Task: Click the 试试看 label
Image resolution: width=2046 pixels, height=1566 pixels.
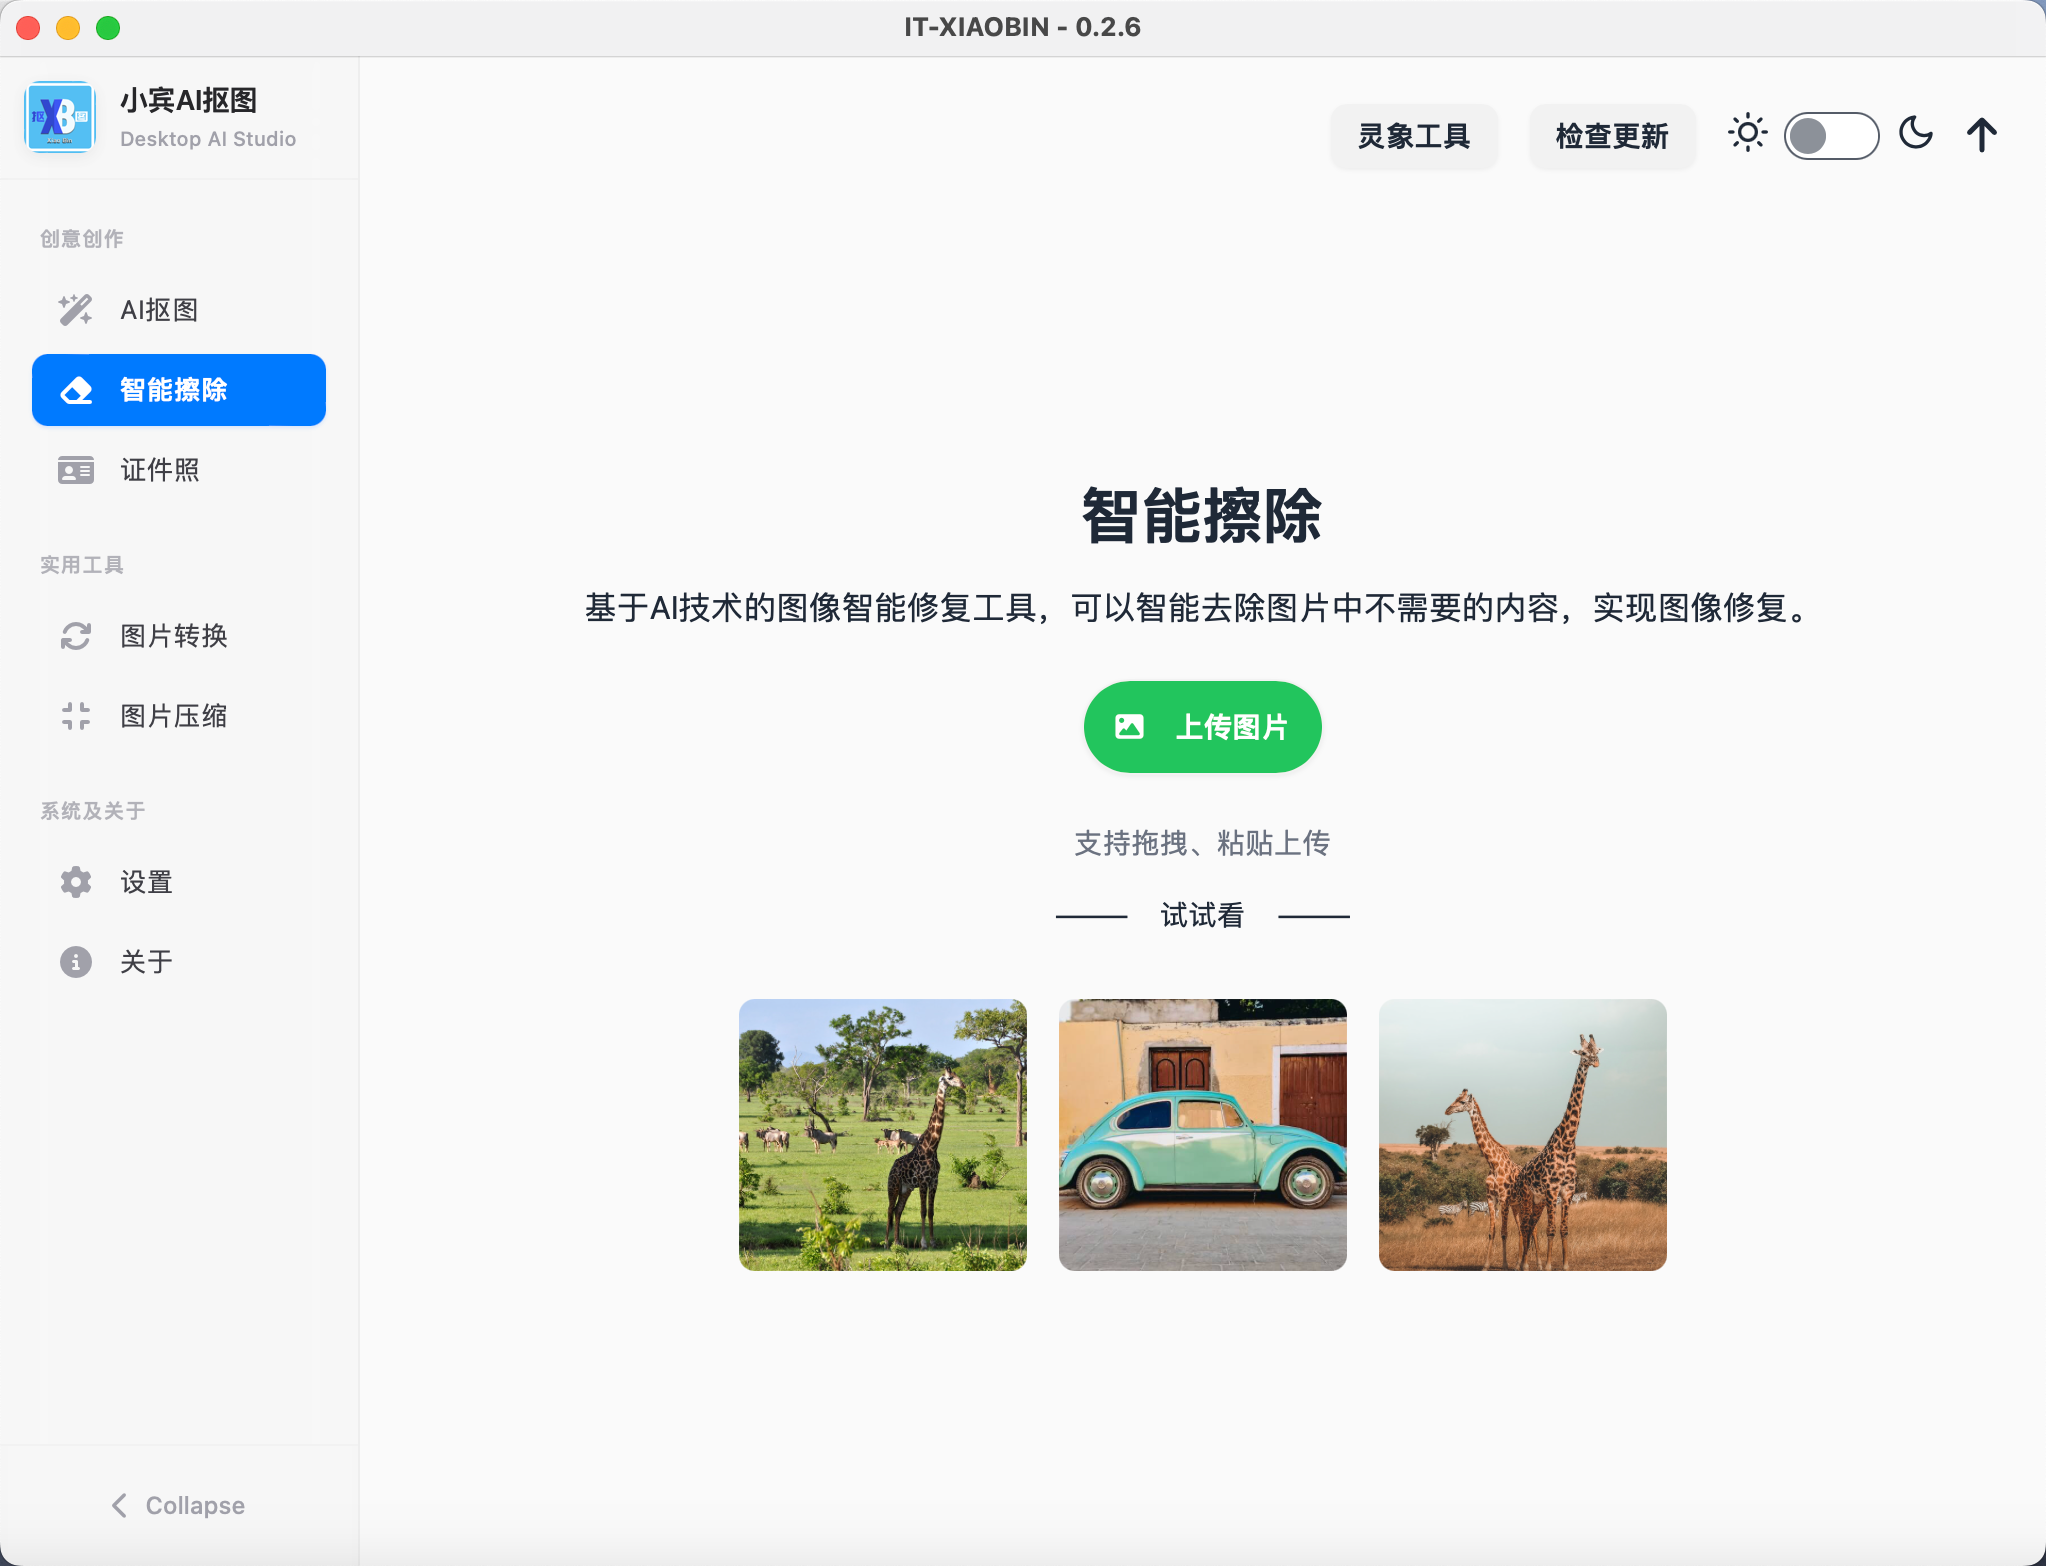Action: [x=1202, y=915]
